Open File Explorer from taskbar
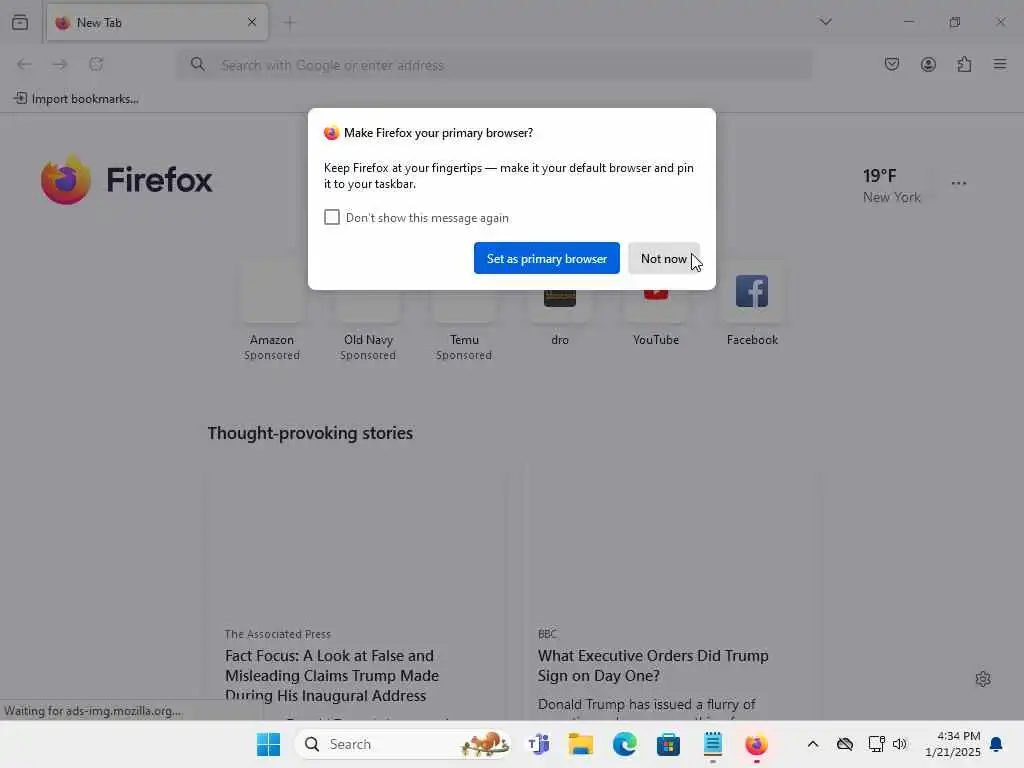The height and width of the screenshot is (768, 1024). pos(581,744)
